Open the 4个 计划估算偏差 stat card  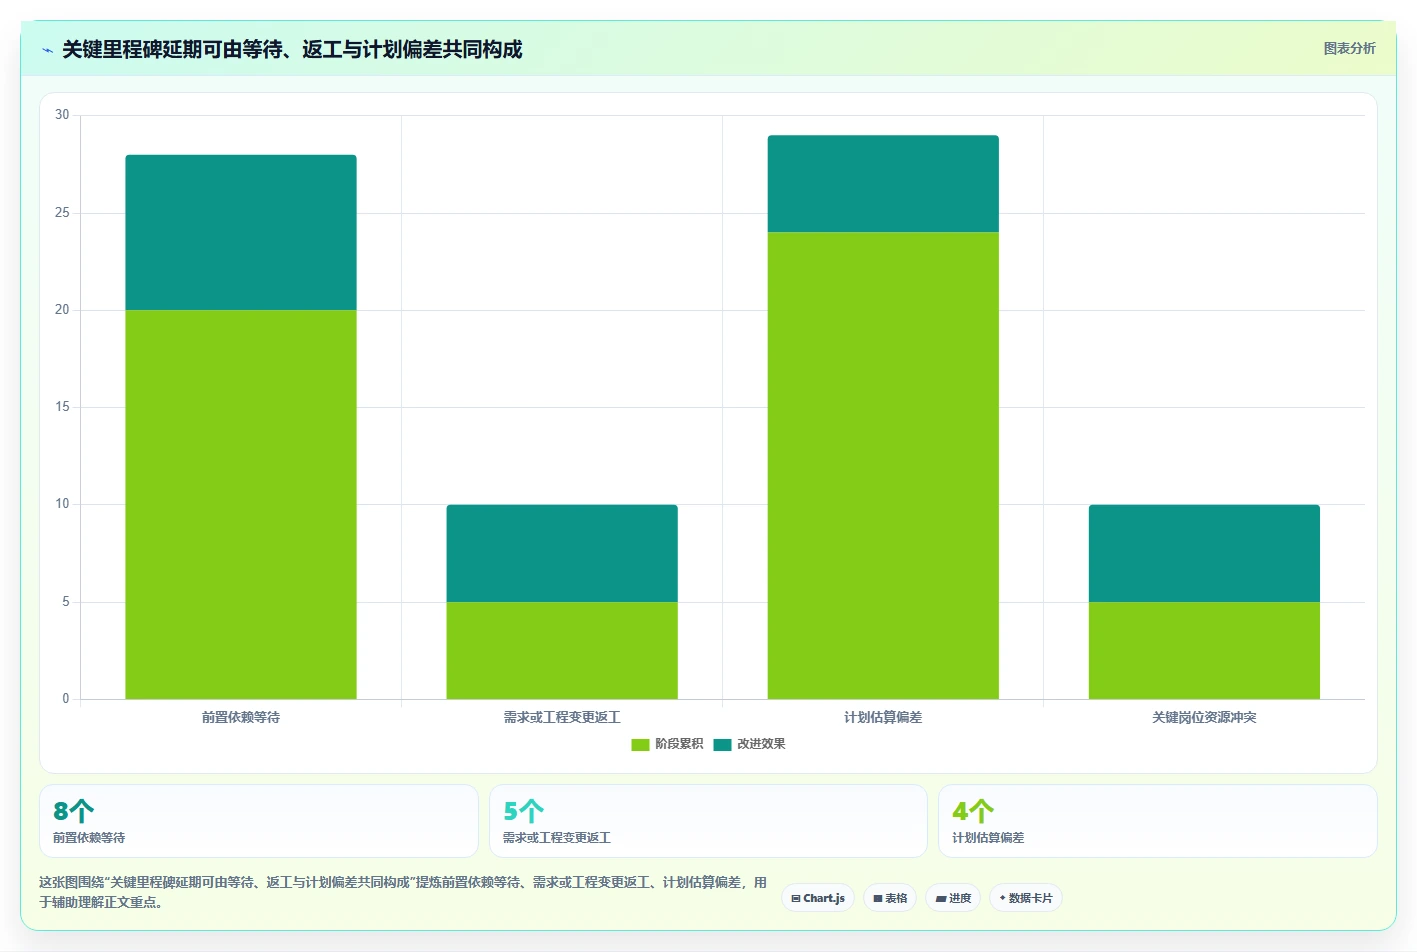click(1157, 821)
